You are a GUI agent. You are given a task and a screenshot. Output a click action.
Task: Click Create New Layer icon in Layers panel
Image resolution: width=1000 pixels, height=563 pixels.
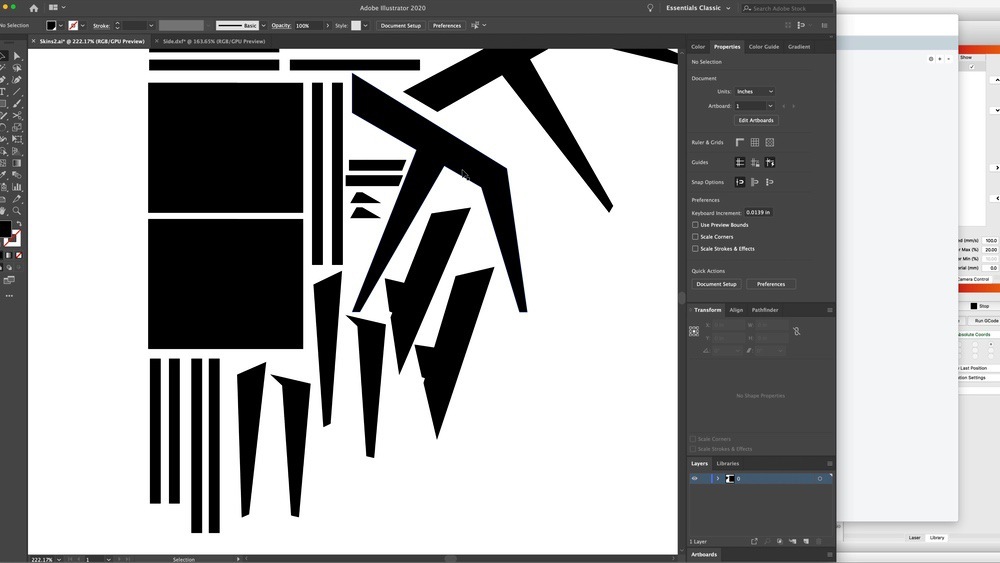[806, 541]
